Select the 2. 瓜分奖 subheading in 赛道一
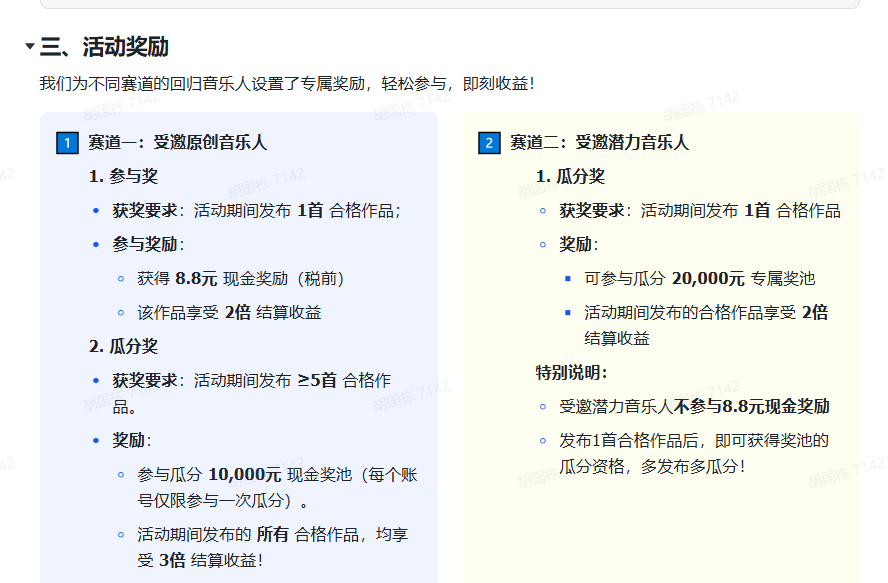The image size is (888, 583). (x=123, y=347)
